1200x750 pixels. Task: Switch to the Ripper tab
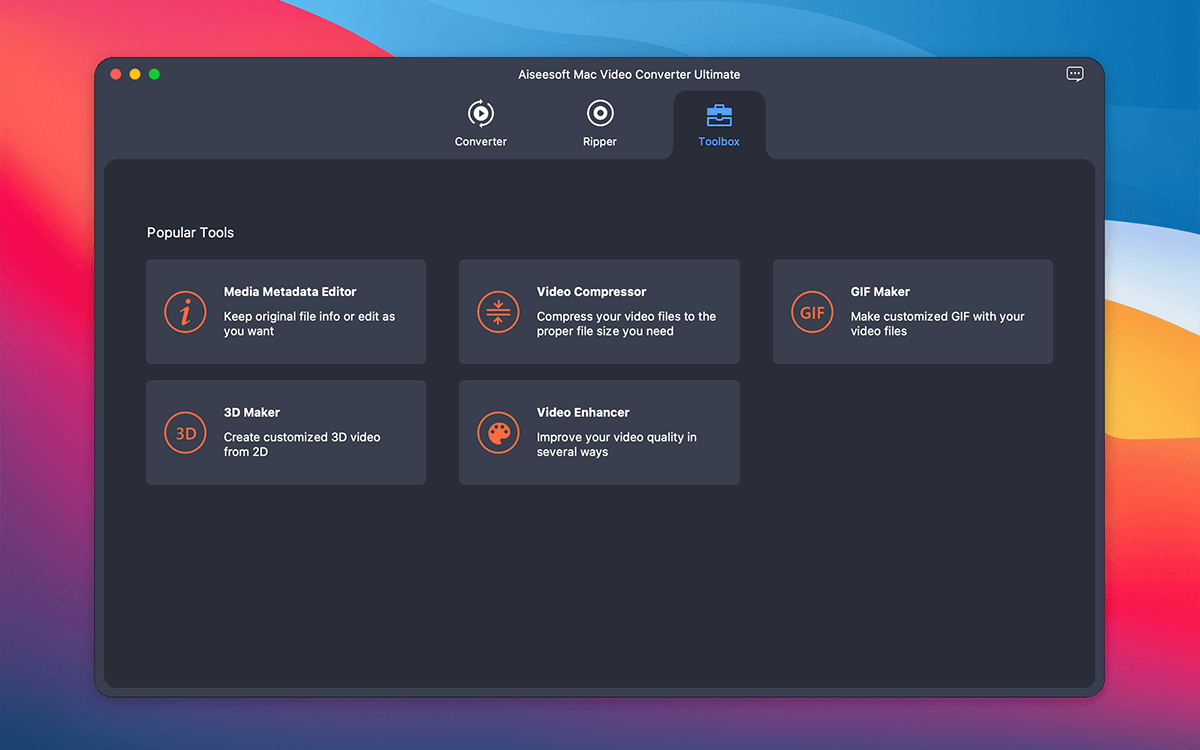click(600, 124)
